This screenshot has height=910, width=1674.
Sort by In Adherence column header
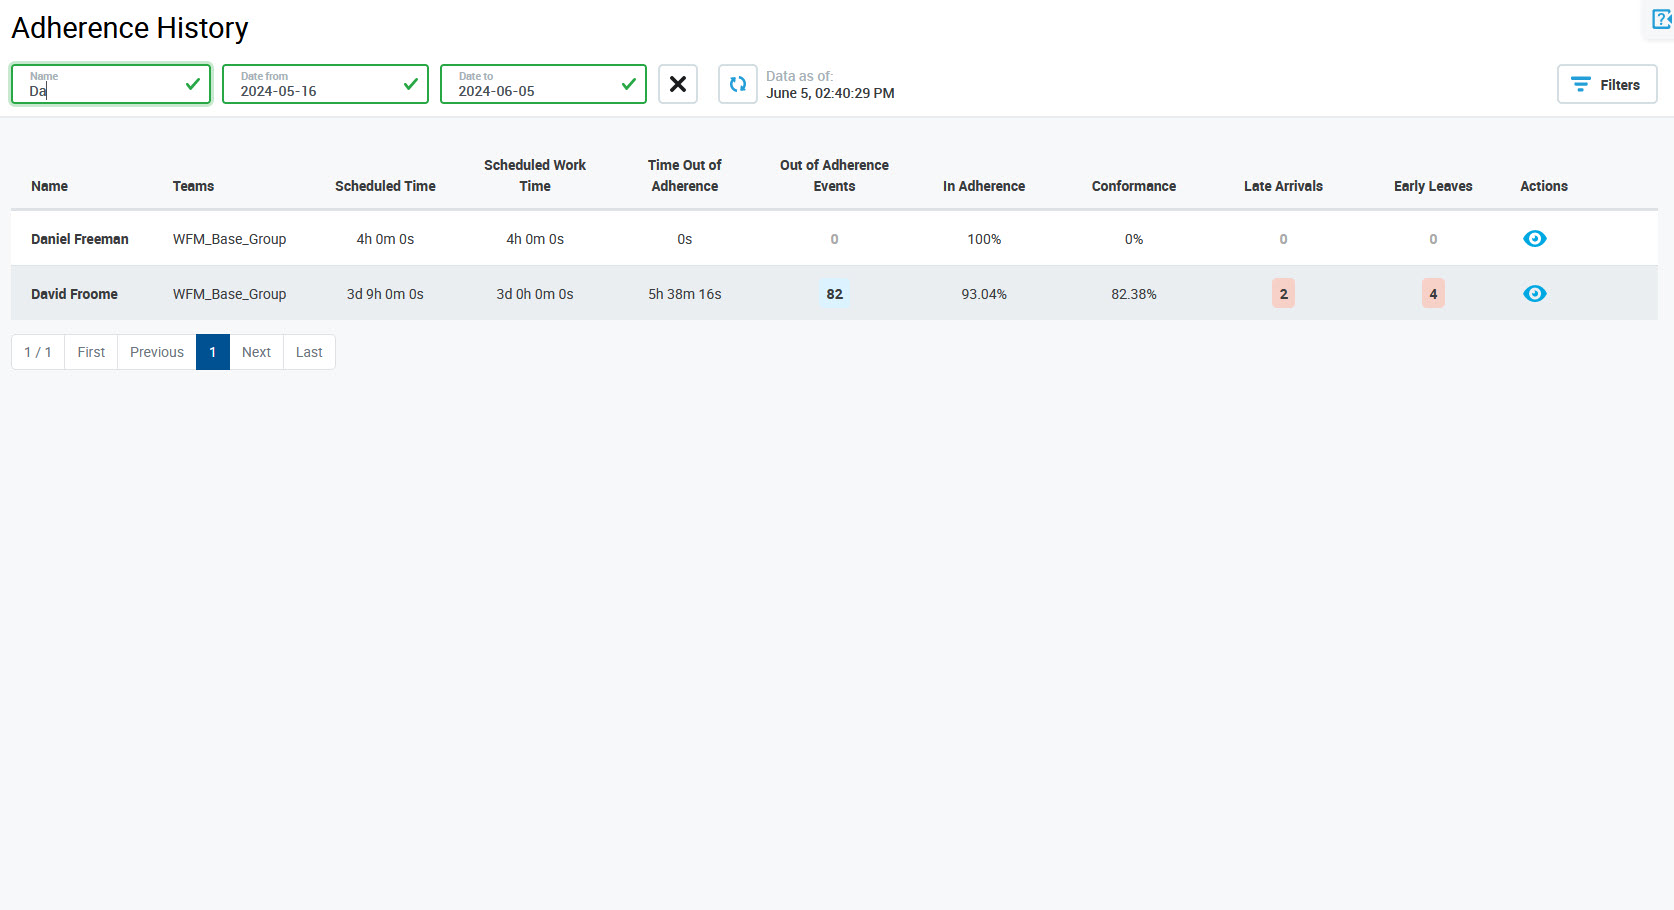[x=983, y=186]
